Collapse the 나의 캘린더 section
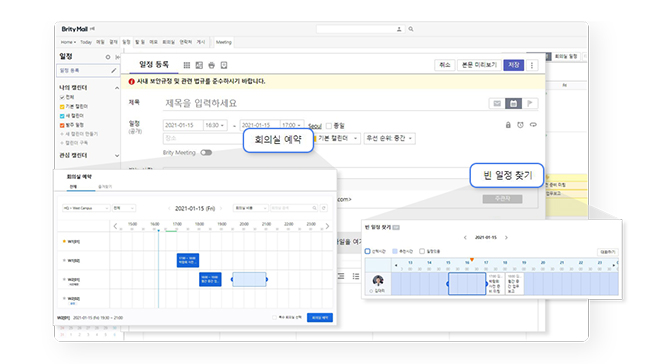Screen dimensions: 646x364 tap(117, 88)
